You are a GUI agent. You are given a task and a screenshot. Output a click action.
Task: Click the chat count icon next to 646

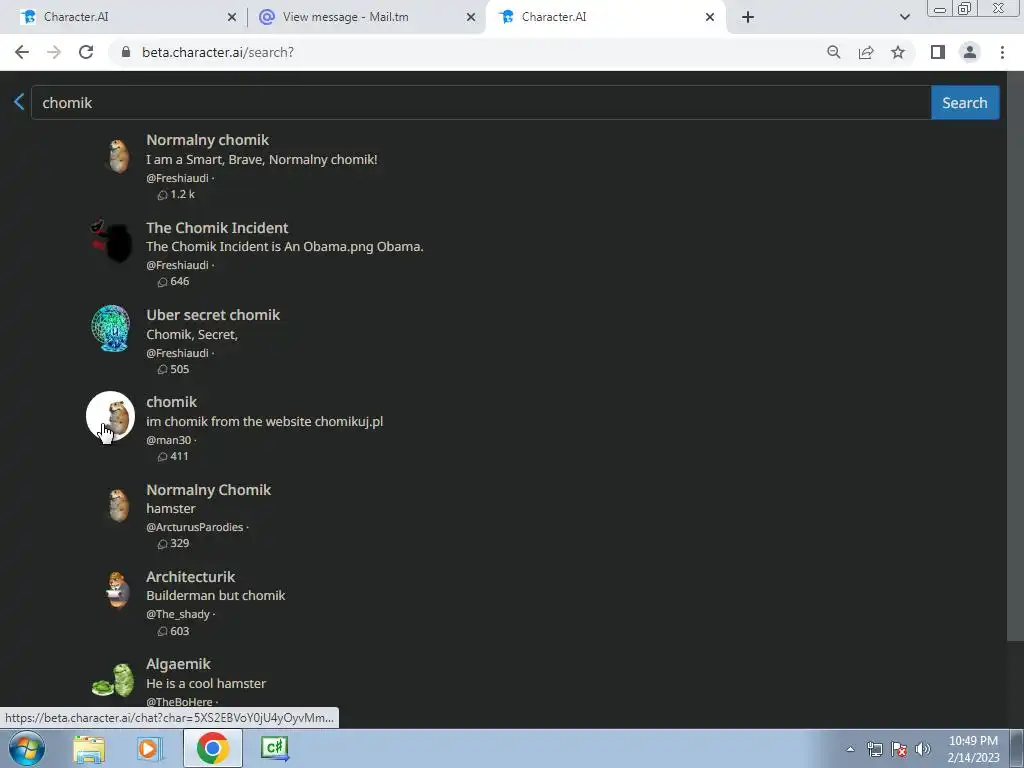[x=163, y=282]
